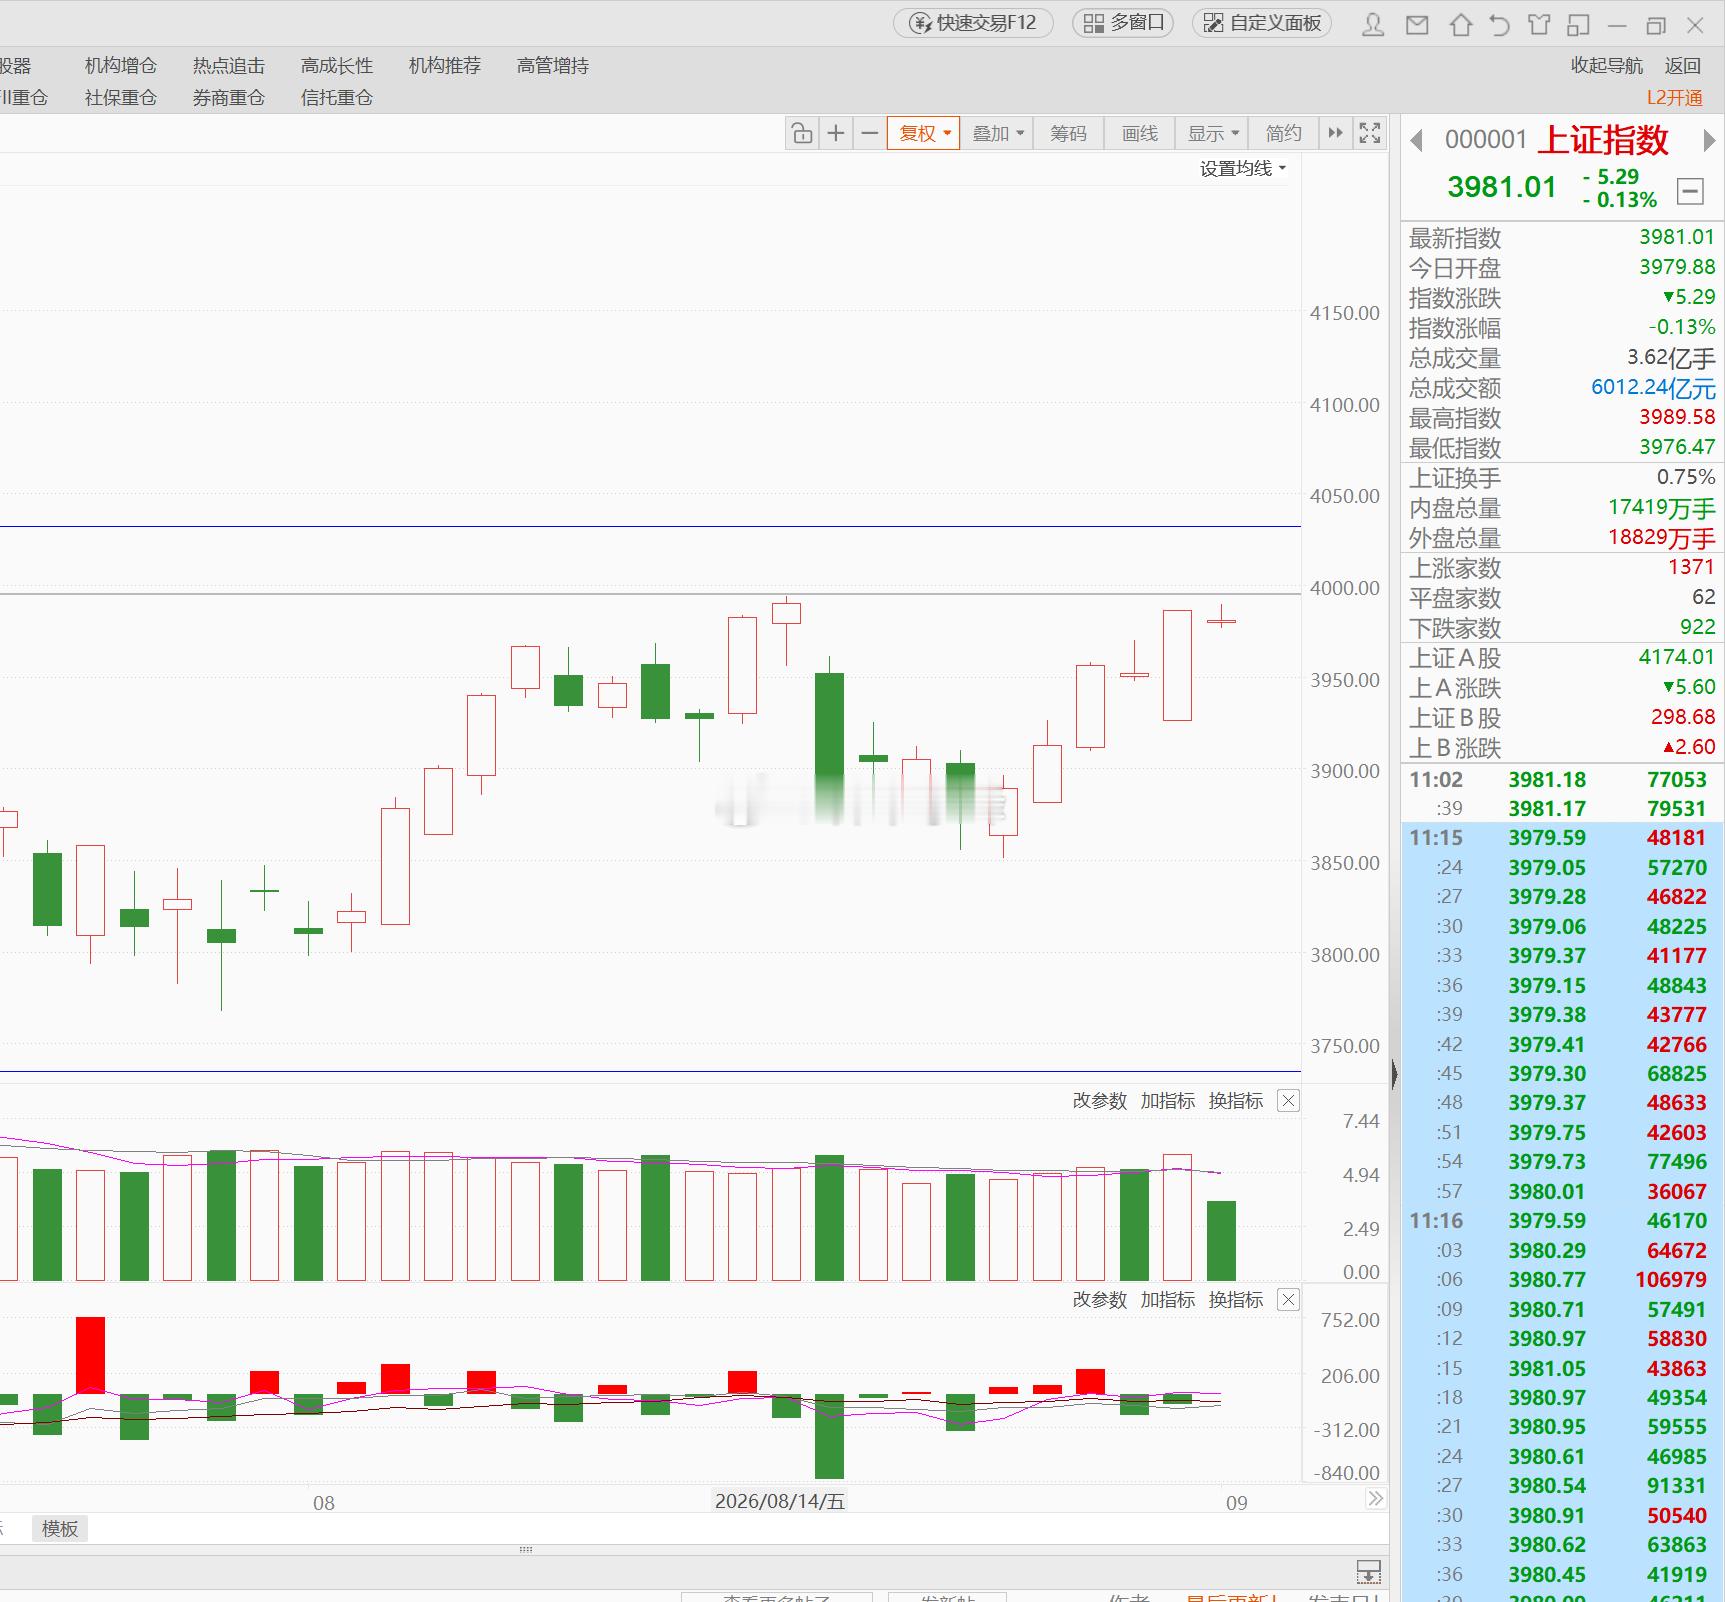Click the 上证指数 title
This screenshot has width=1725, height=1602.
point(1603,140)
